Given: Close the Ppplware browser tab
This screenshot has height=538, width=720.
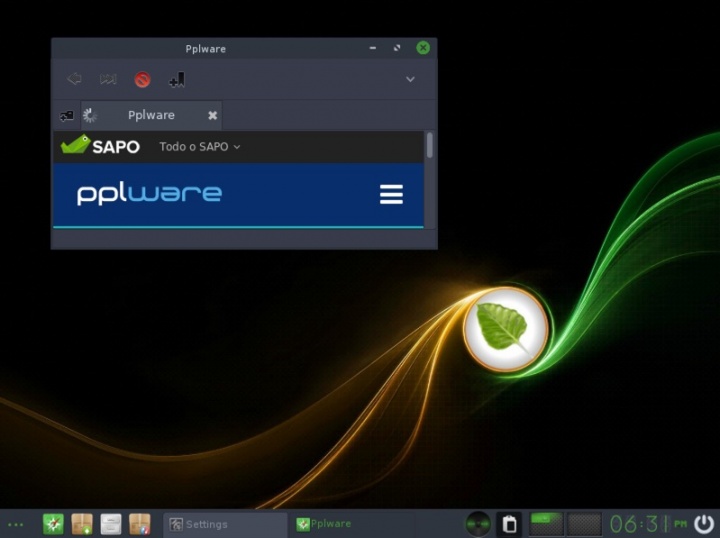Looking at the screenshot, I should tap(212, 115).
